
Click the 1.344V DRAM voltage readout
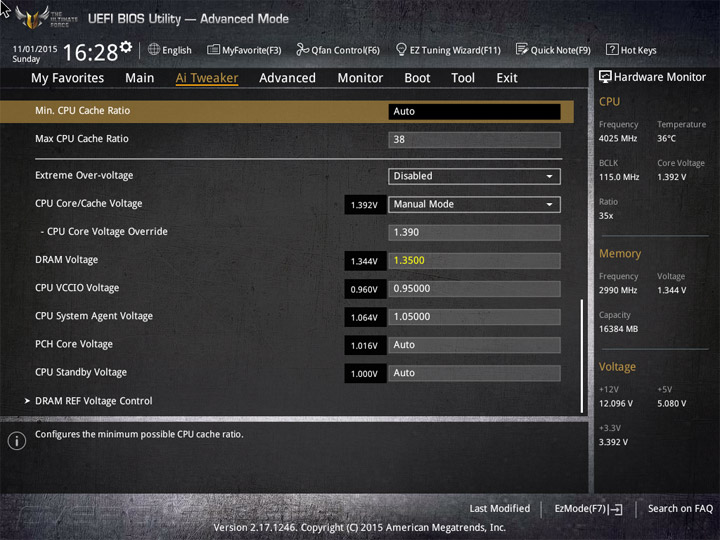365,261
